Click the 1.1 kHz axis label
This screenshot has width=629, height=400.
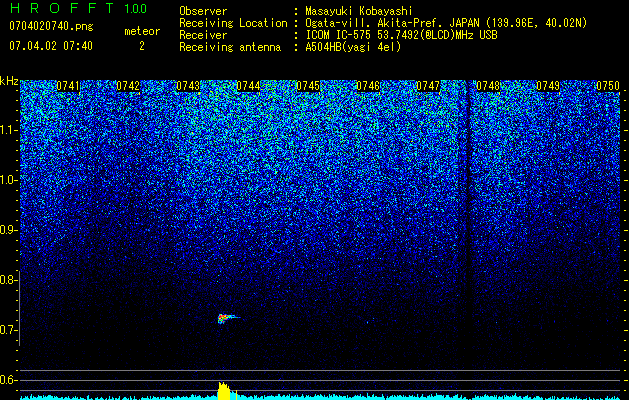pos(7,130)
